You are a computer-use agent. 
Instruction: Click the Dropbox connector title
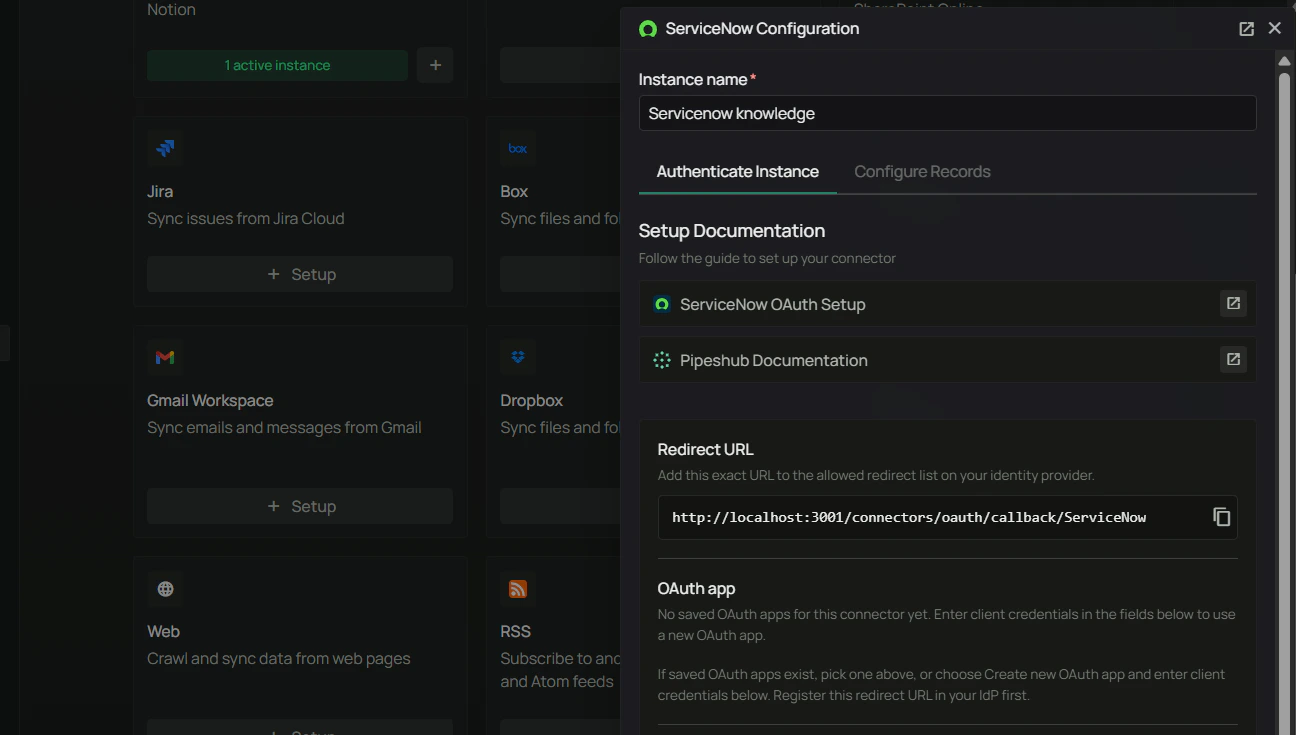[532, 400]
